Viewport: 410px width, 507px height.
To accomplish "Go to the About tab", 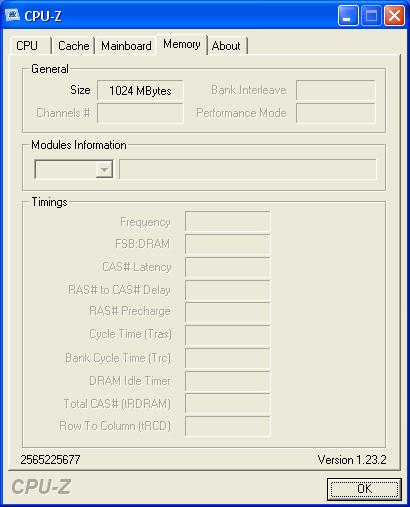I will coord(226,46).
